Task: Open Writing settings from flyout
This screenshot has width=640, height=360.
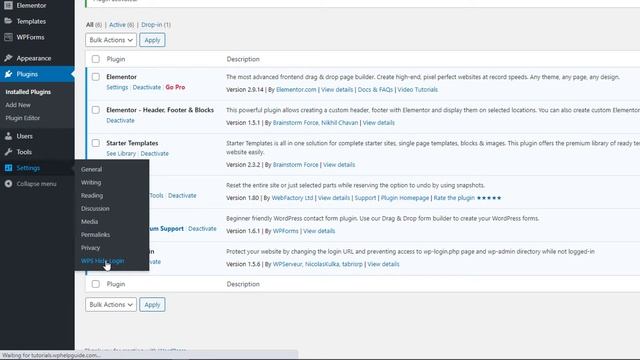Action: pyautogui.click(x=91, y=182)
